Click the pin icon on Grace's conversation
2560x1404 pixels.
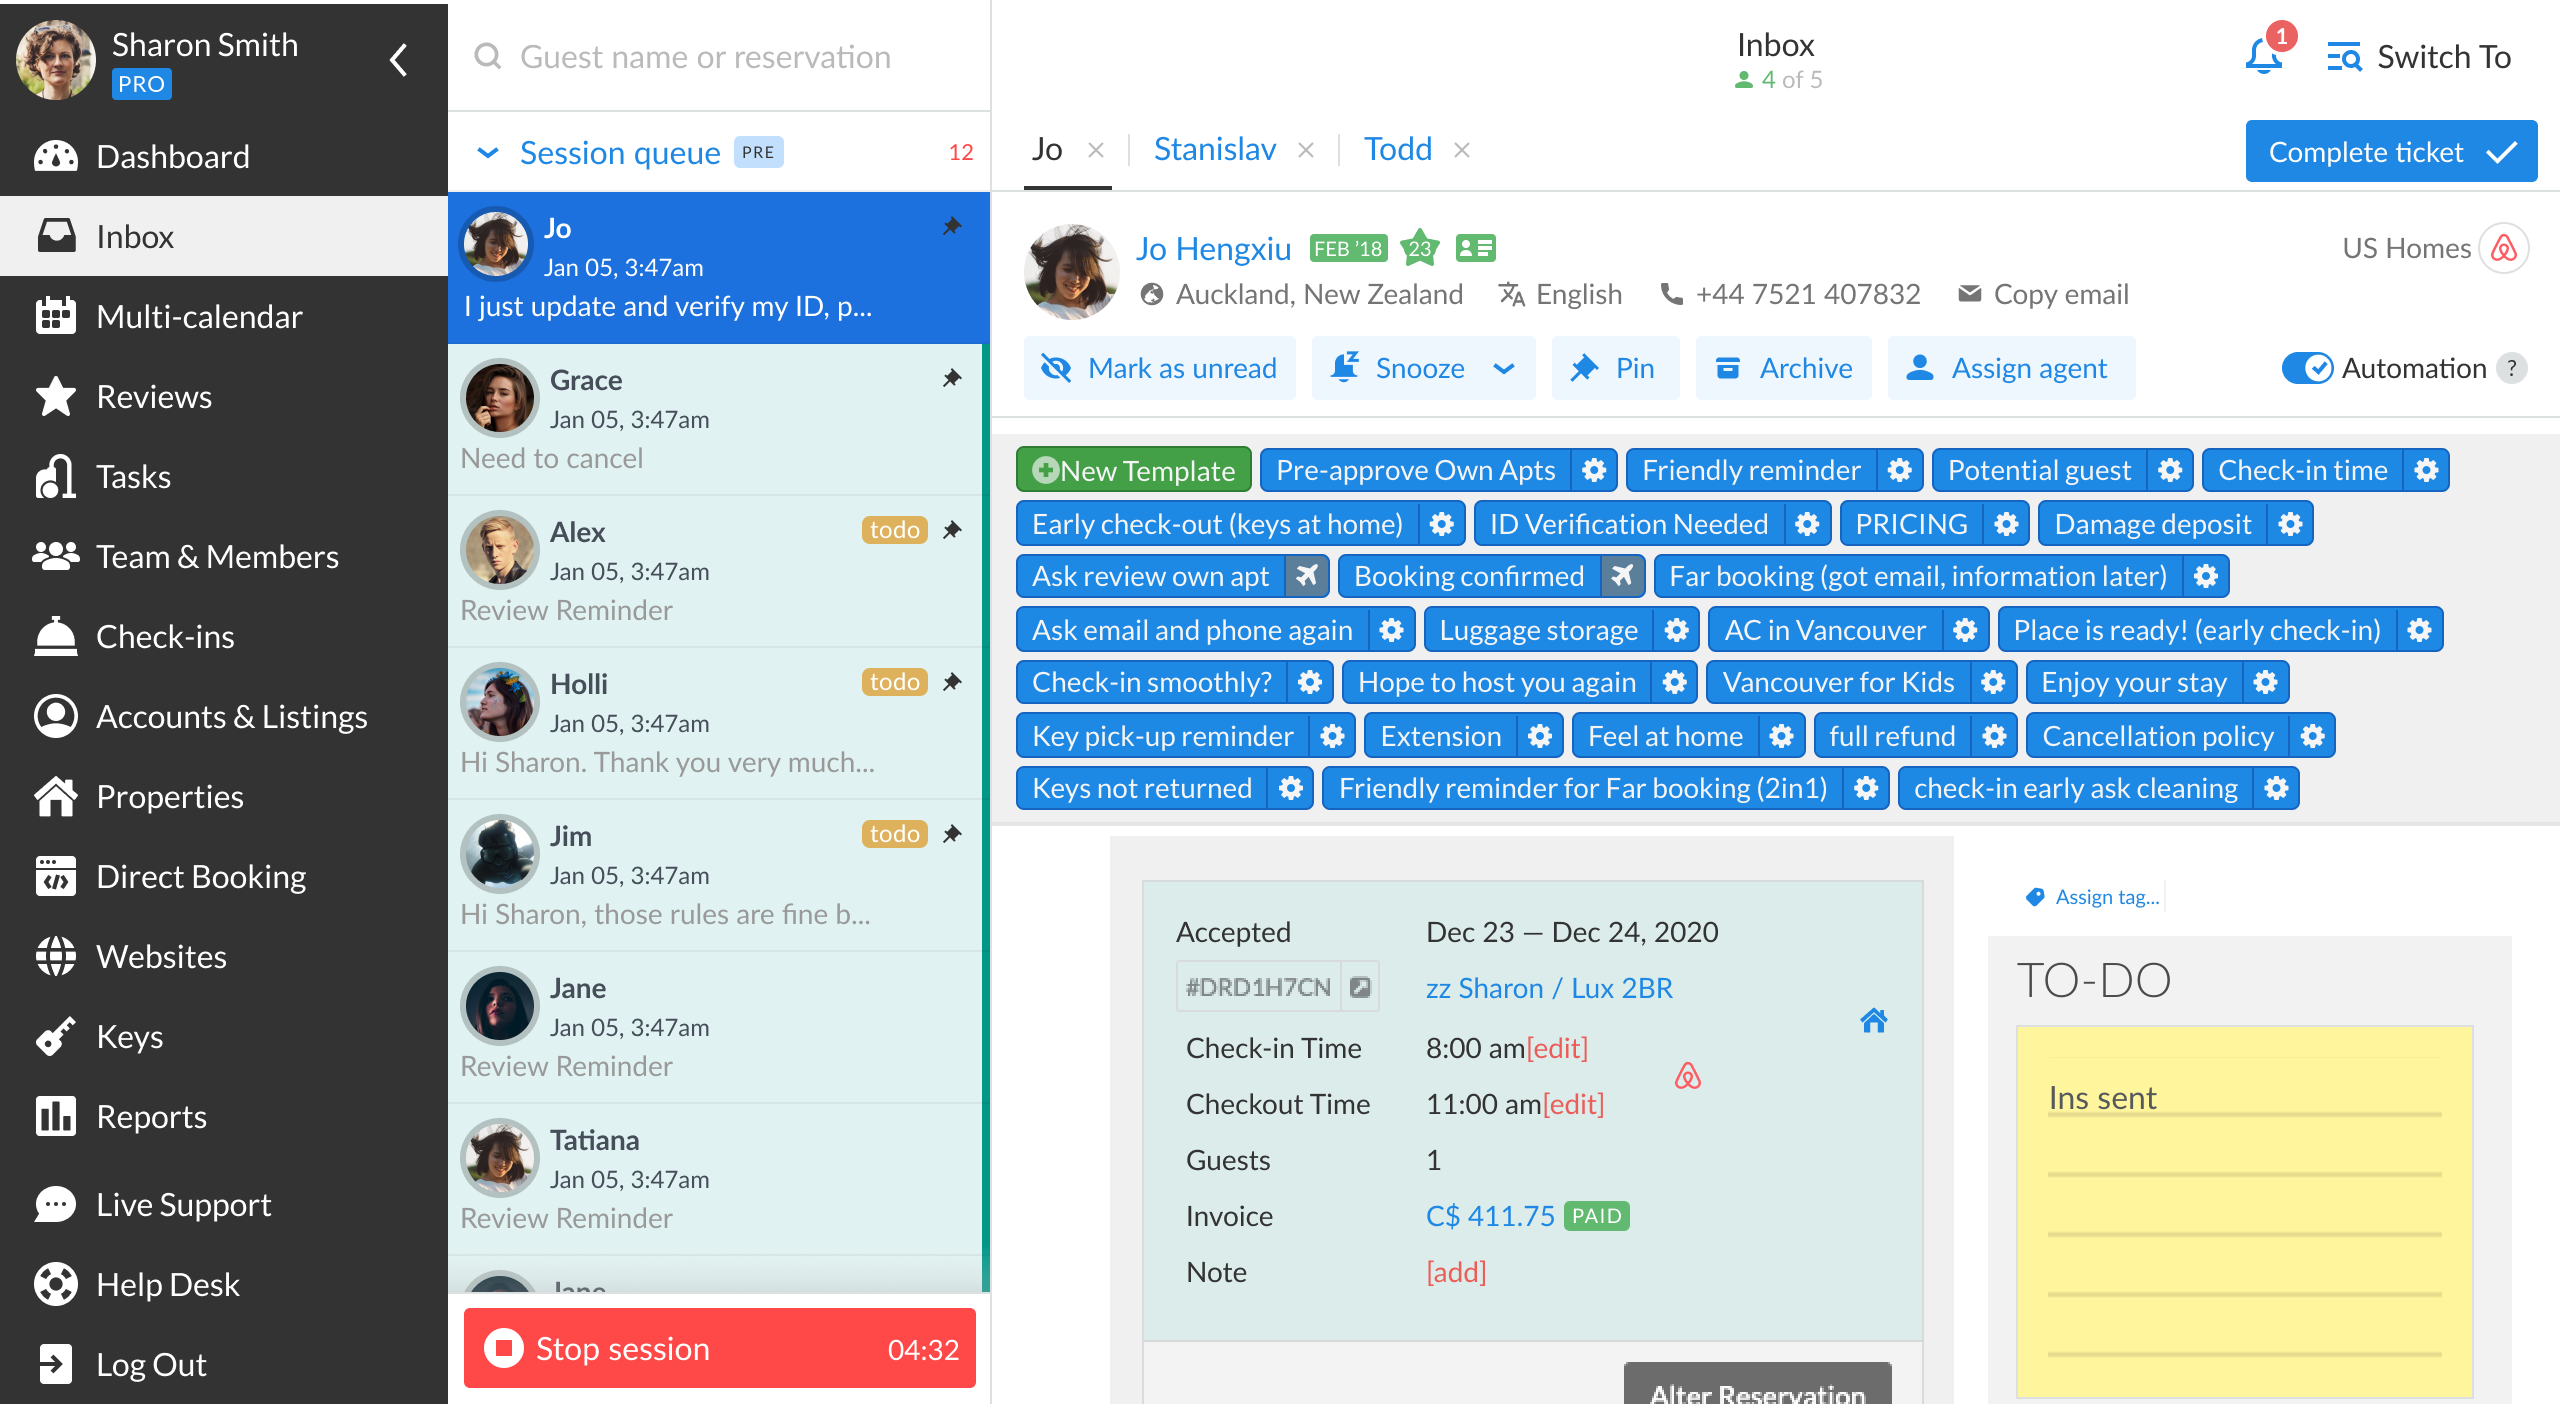click(952, 378)
